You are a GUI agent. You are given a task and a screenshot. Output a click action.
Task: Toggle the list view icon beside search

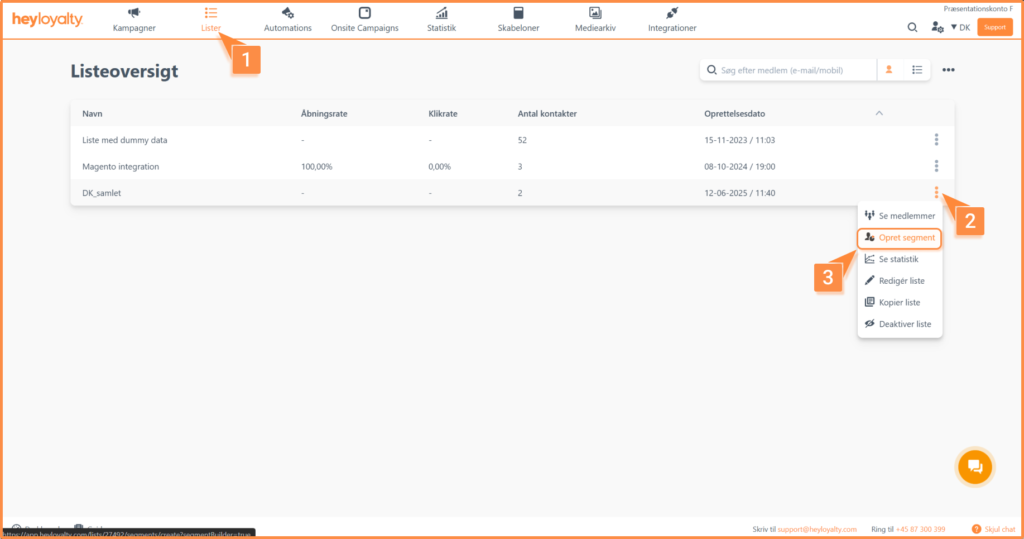[917, 70]
